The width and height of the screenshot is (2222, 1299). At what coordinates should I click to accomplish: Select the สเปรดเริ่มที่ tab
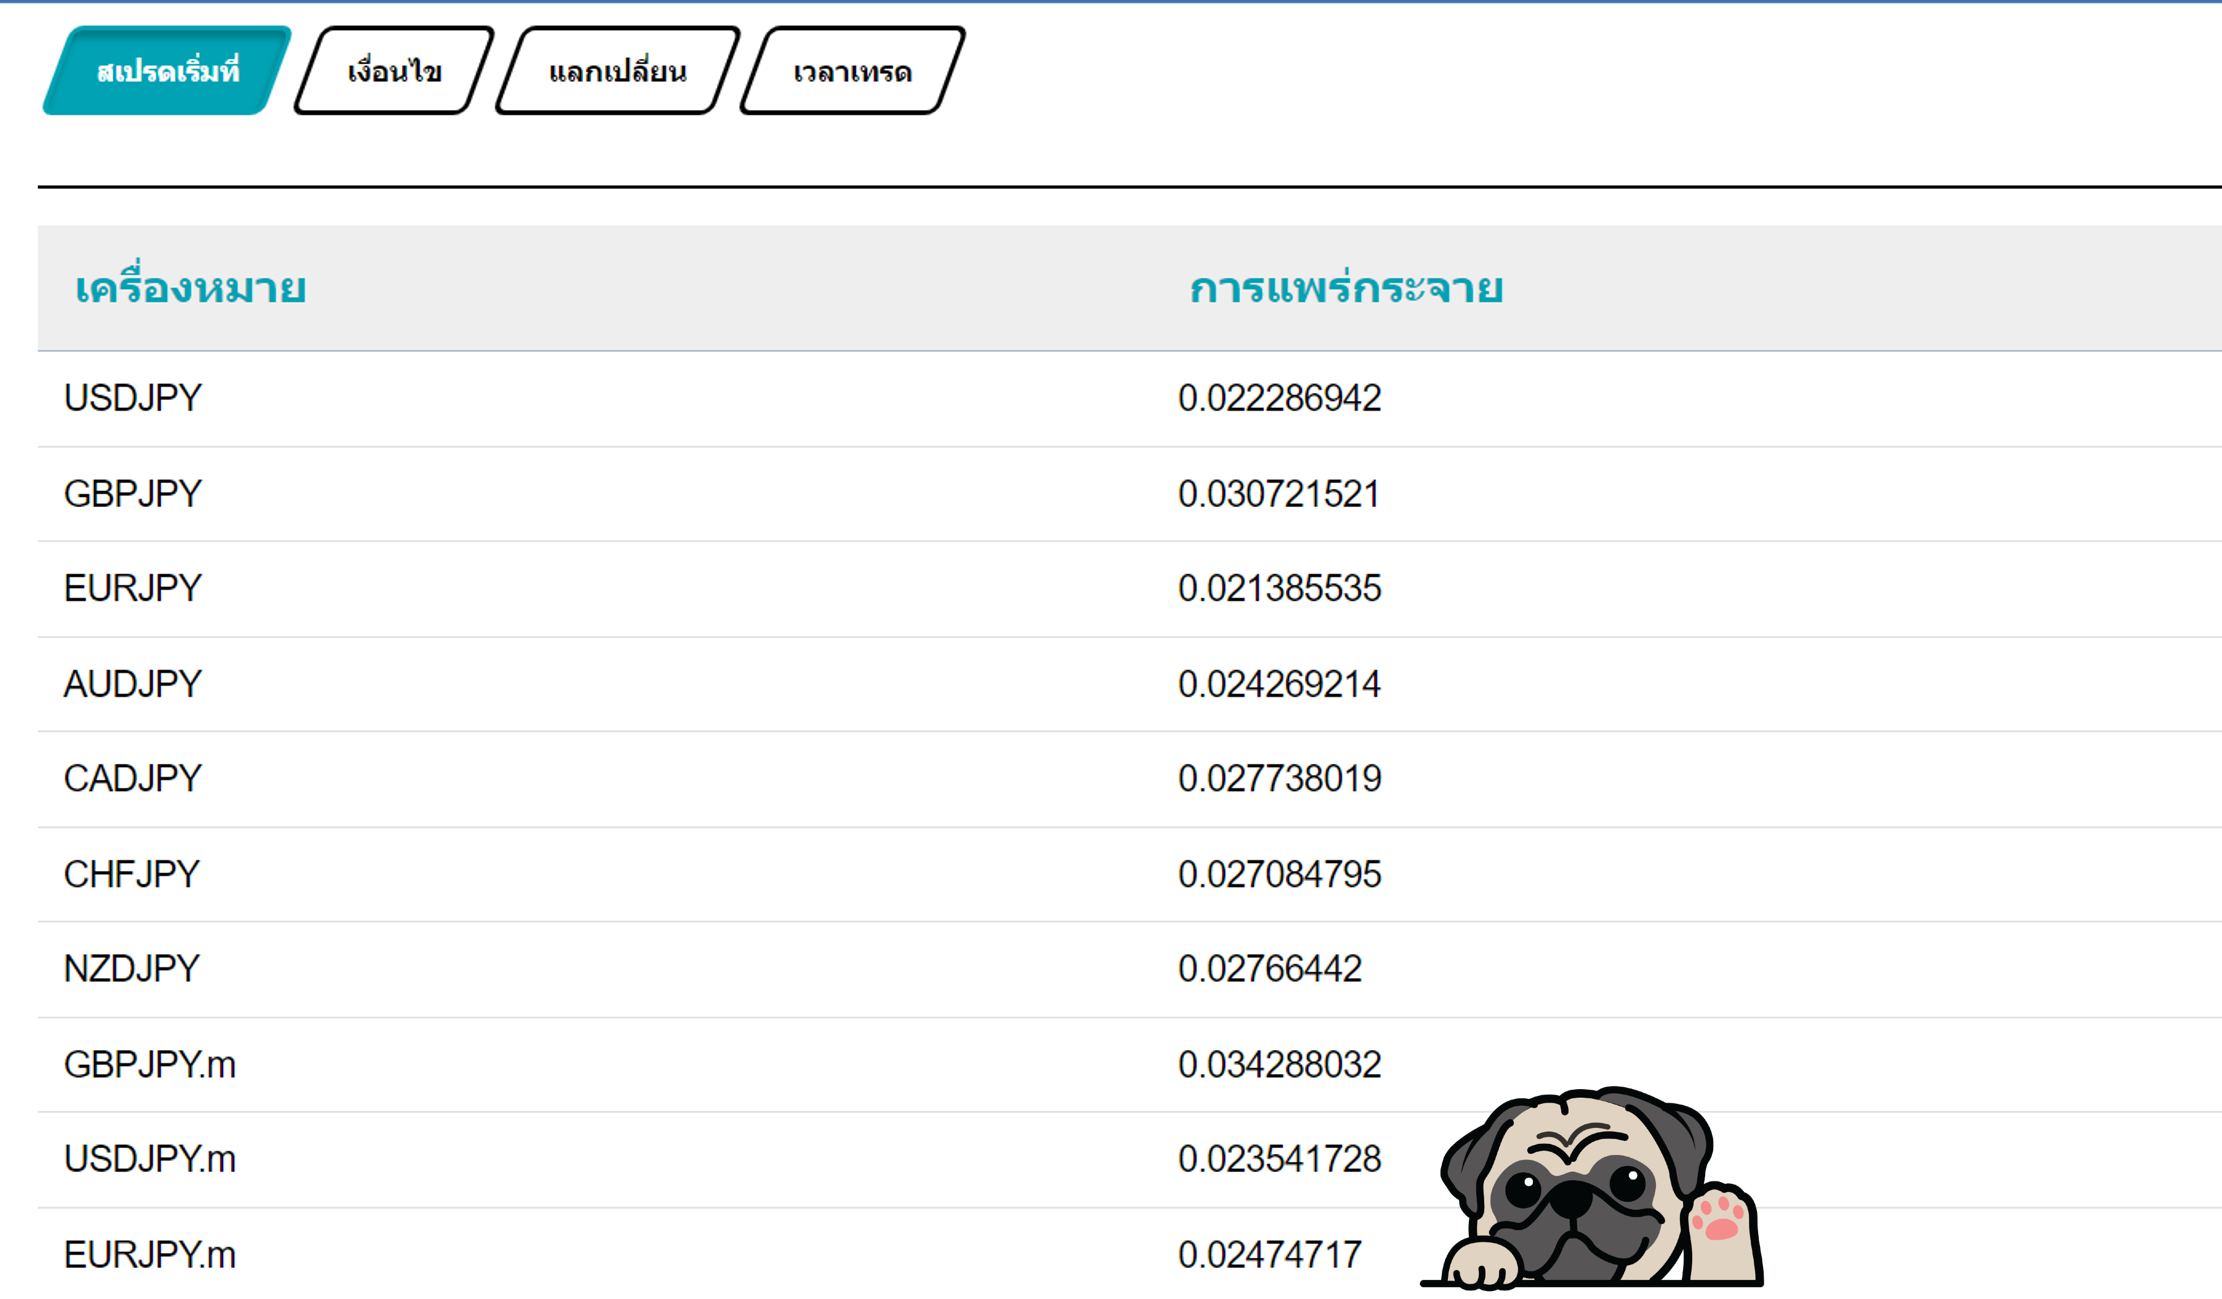167,71
